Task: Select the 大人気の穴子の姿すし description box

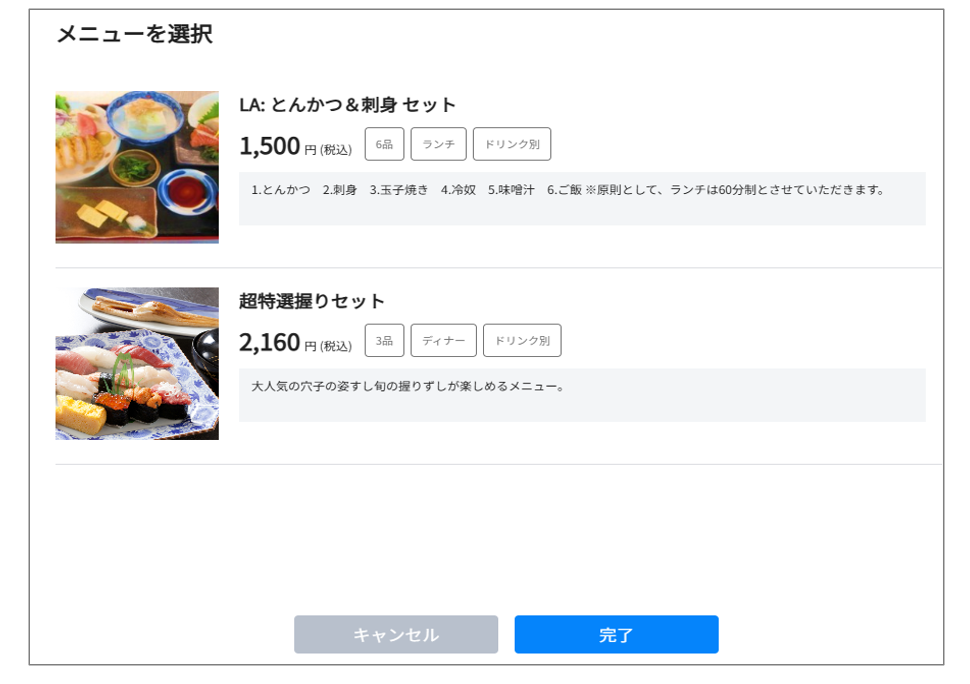Action: point(582,395)
